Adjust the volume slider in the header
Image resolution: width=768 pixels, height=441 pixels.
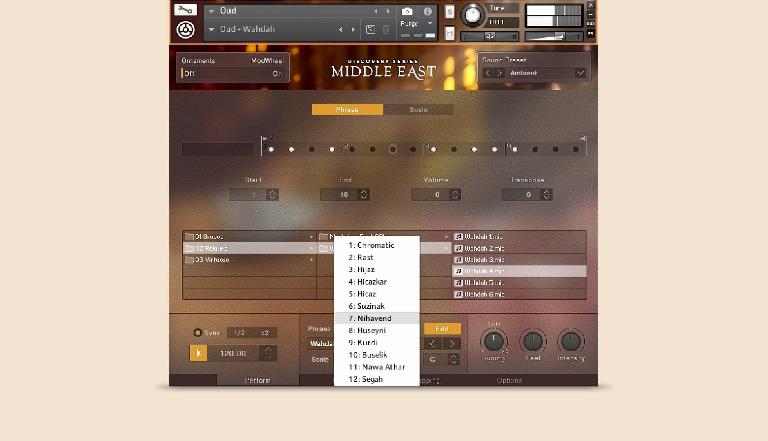[553, 37]
